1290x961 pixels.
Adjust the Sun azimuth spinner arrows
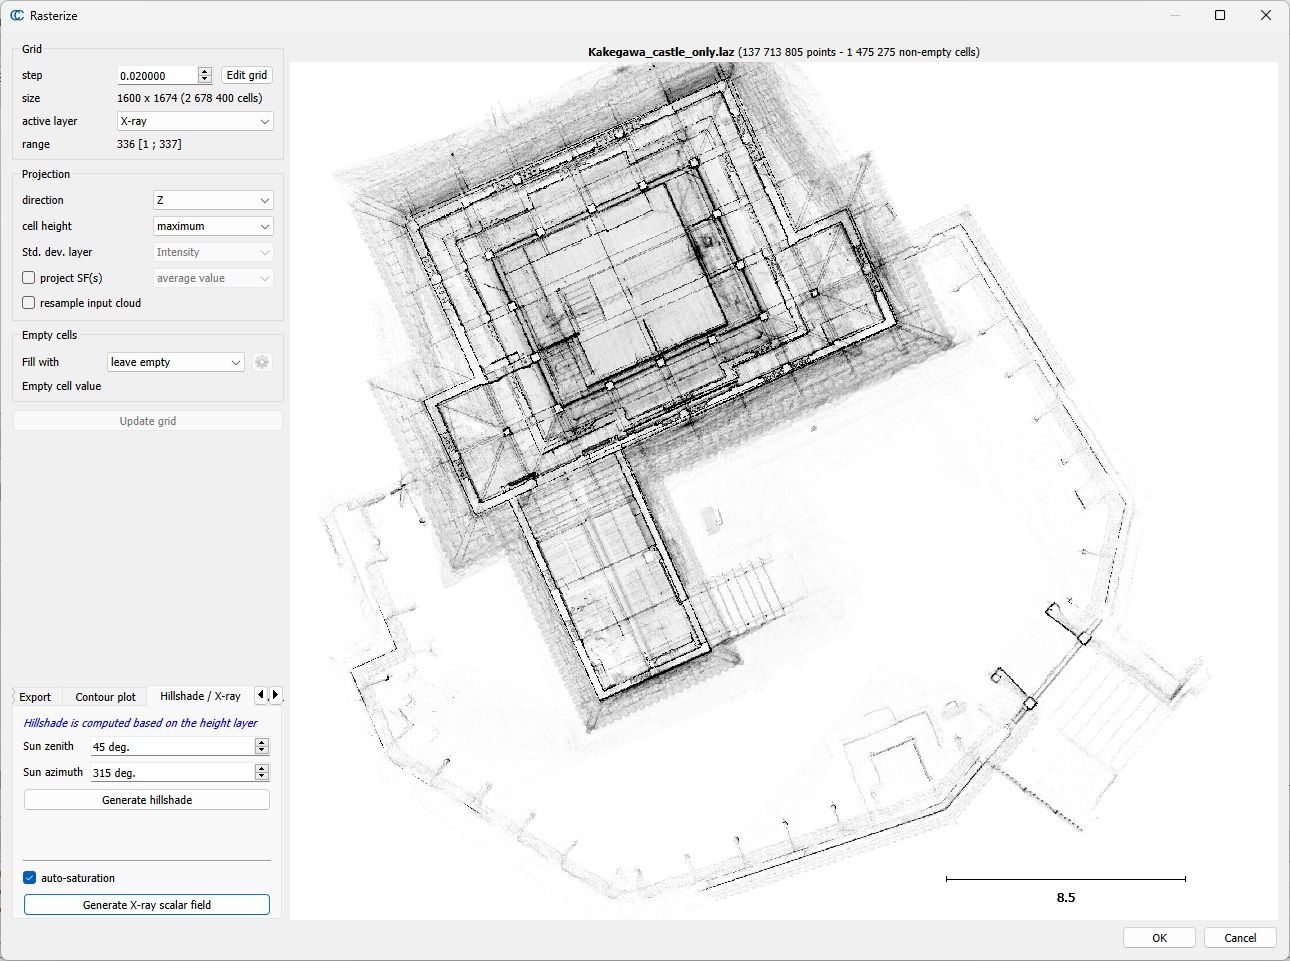click(x=262, y=772)
